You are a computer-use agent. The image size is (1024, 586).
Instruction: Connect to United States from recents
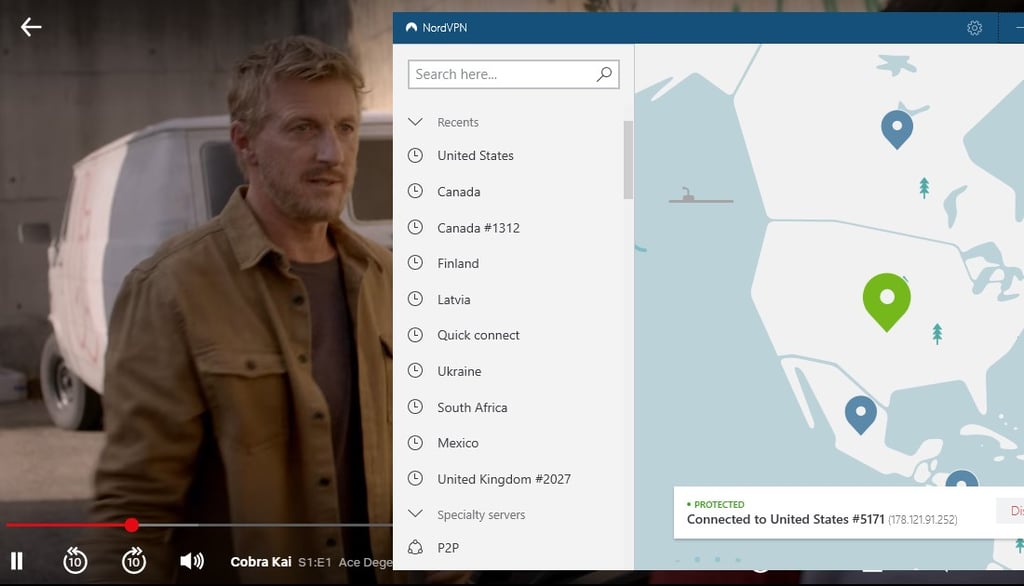click(475, 155)
